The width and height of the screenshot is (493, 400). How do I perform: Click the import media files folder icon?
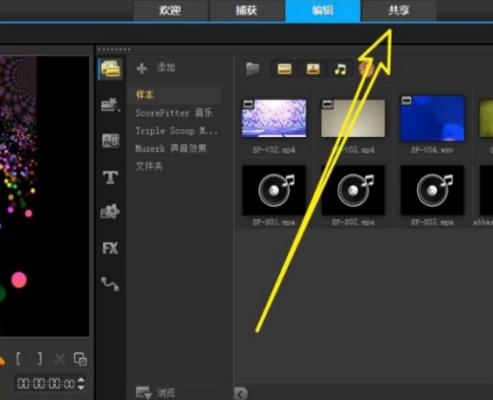[253, 69]
